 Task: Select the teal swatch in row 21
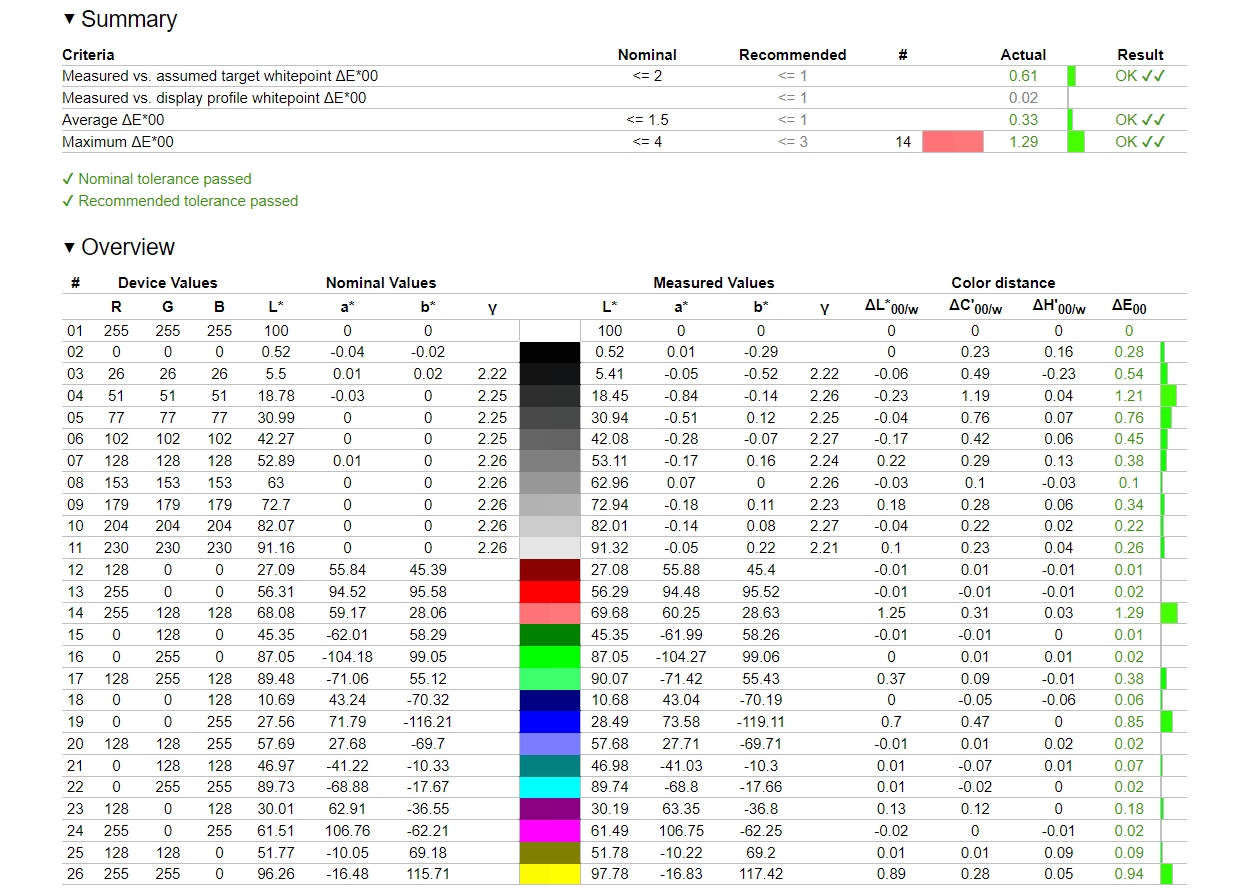pos(550,766)
